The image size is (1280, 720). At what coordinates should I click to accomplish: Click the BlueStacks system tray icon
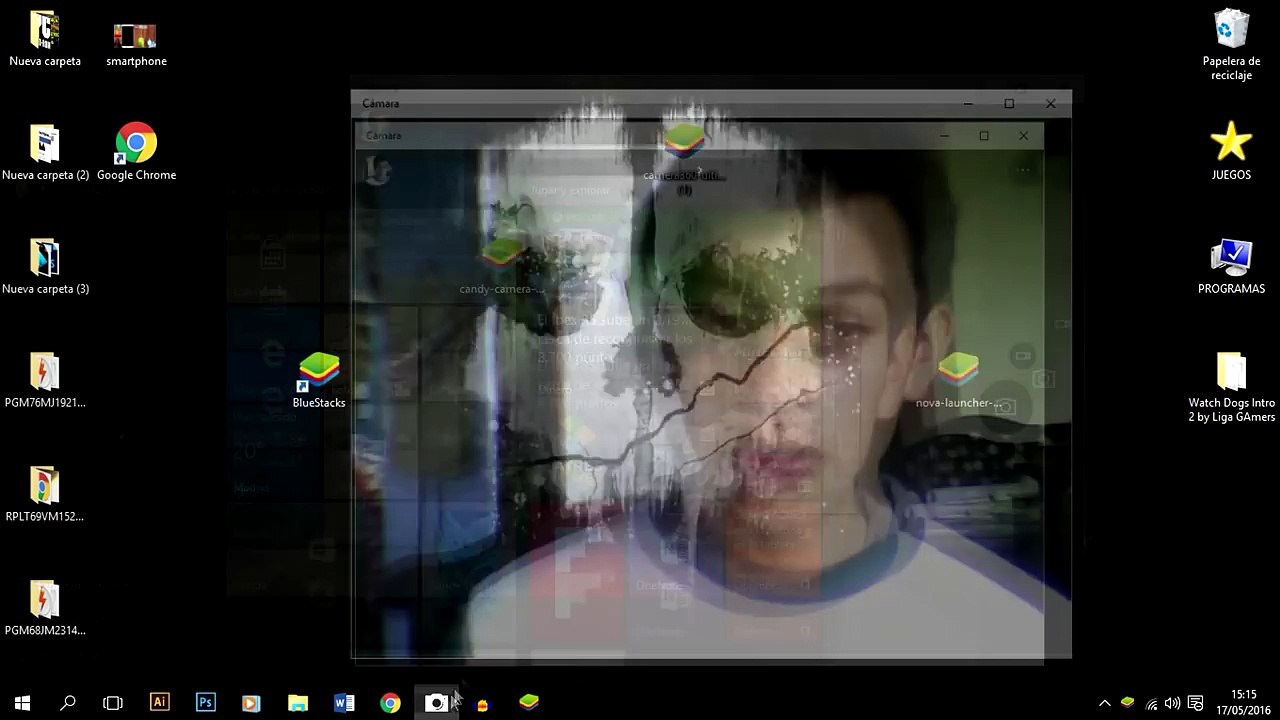coord(1128,703)
